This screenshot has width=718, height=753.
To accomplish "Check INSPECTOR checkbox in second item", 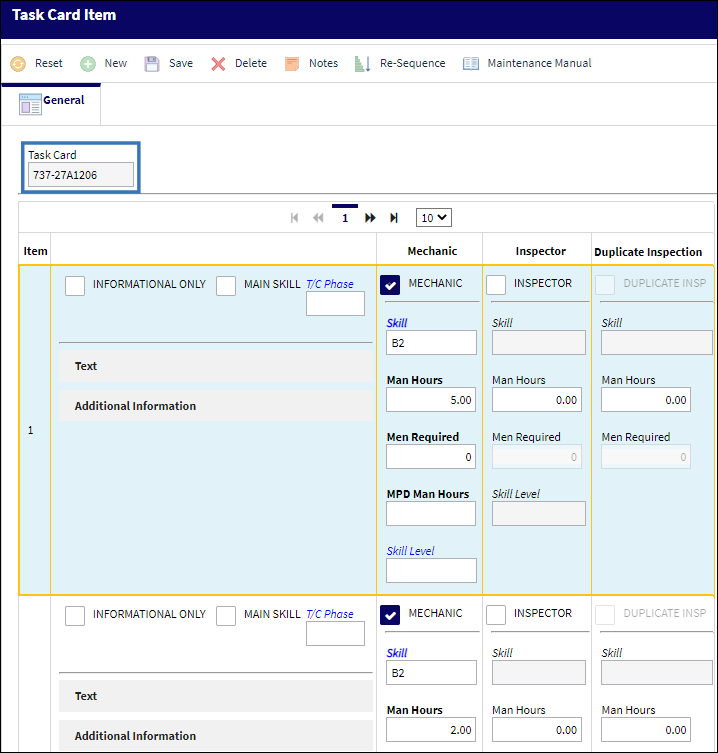I will pos(496,615).
